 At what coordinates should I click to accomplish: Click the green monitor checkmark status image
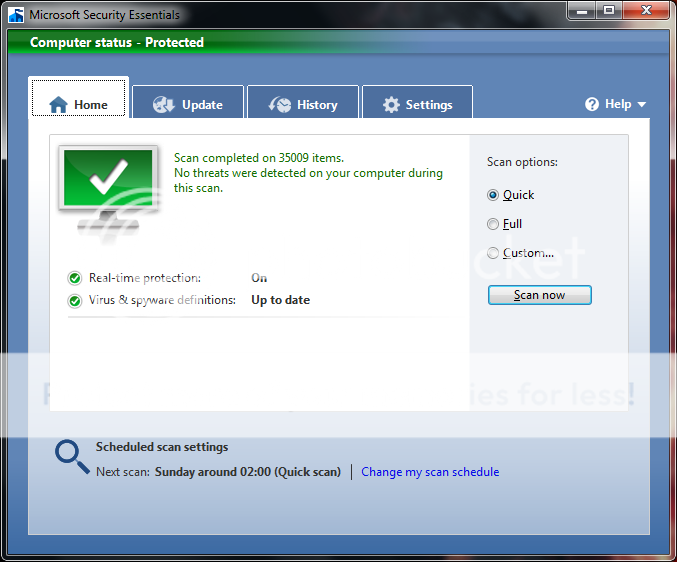pos(108,194)
